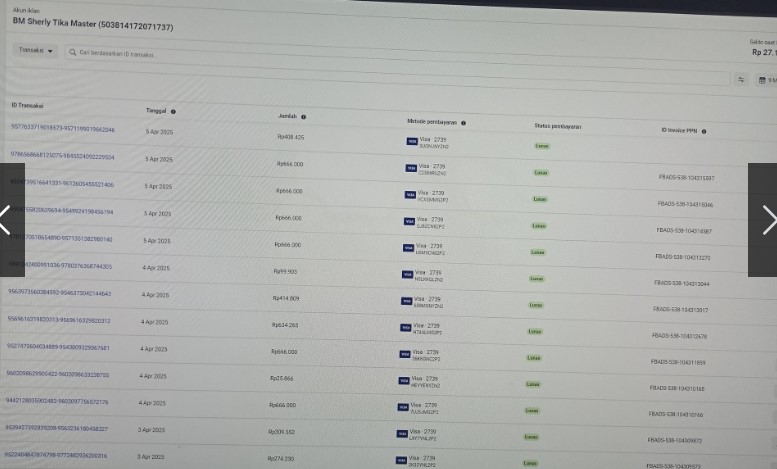
Task: Click the Visa card icon in first row
Action: pyautogui.click(x=411, y=142)
